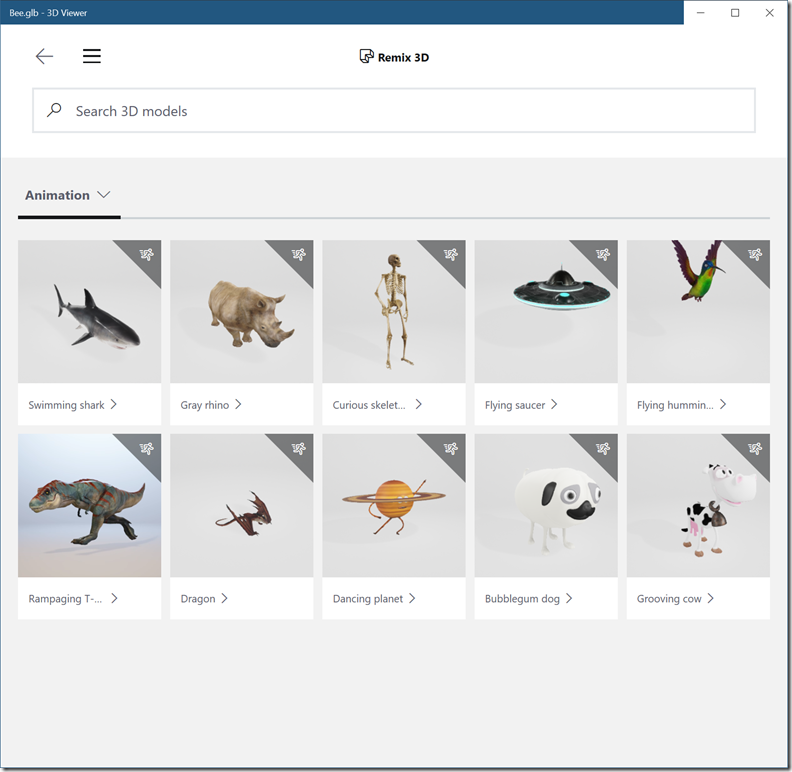Click the chevron next to Gray rhino
Screen dimensions: 792x772
pos(238,404)
